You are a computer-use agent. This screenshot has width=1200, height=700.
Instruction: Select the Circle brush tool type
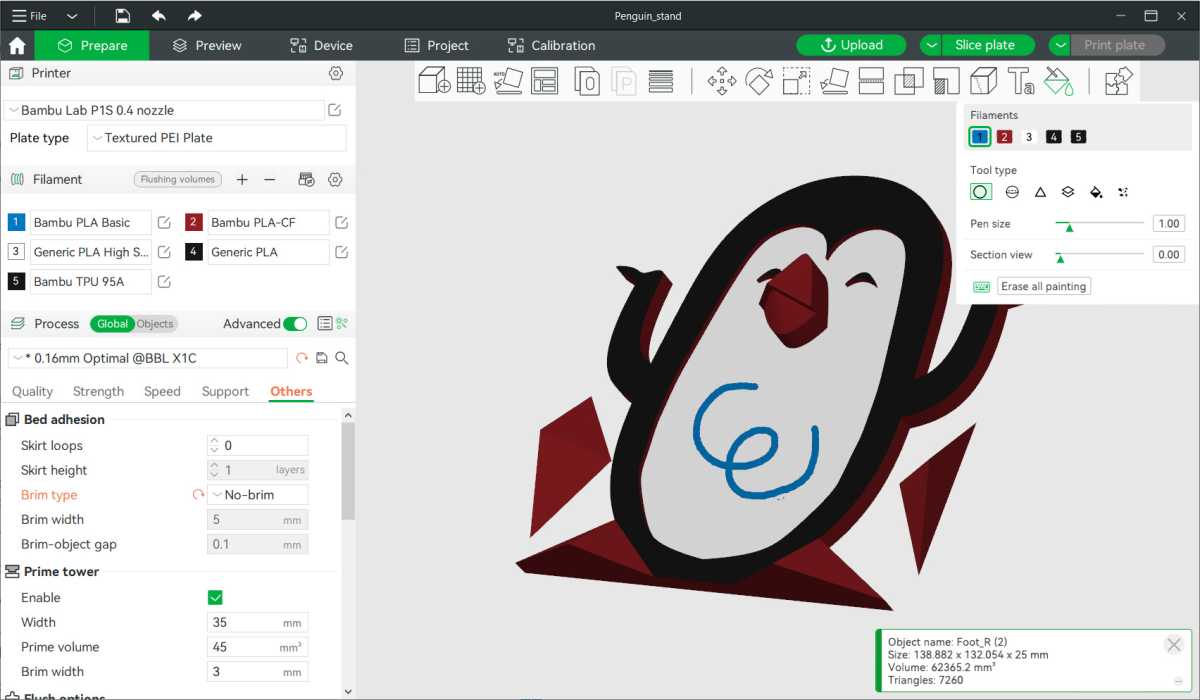(981, 192)
